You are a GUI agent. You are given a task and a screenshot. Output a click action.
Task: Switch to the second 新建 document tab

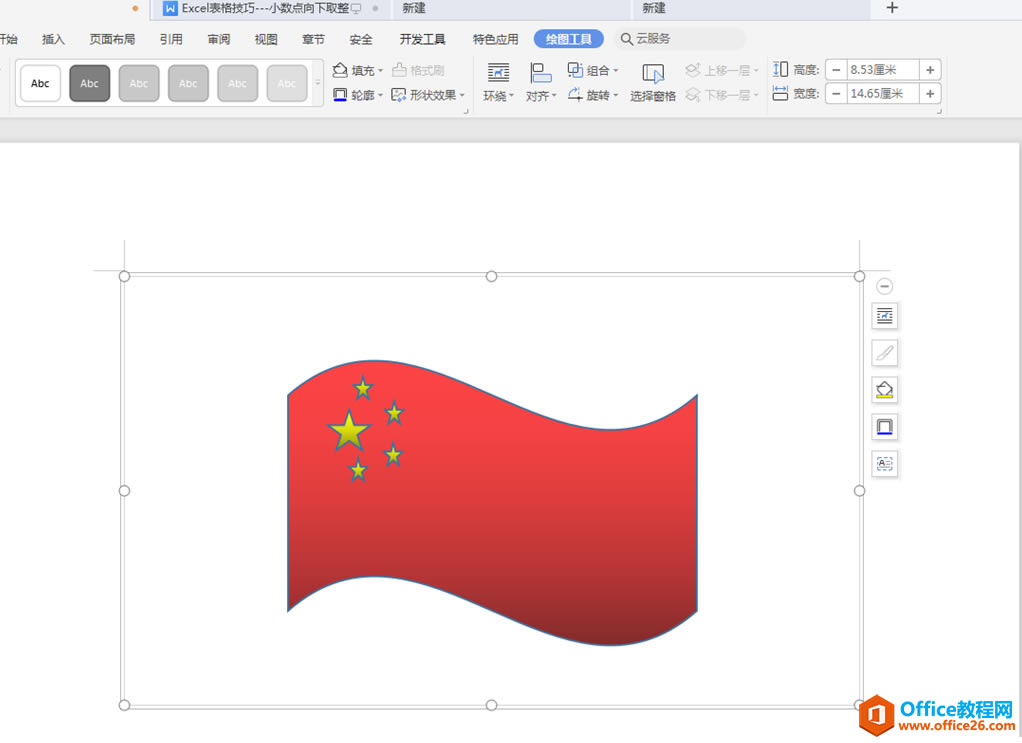point(751,8)
